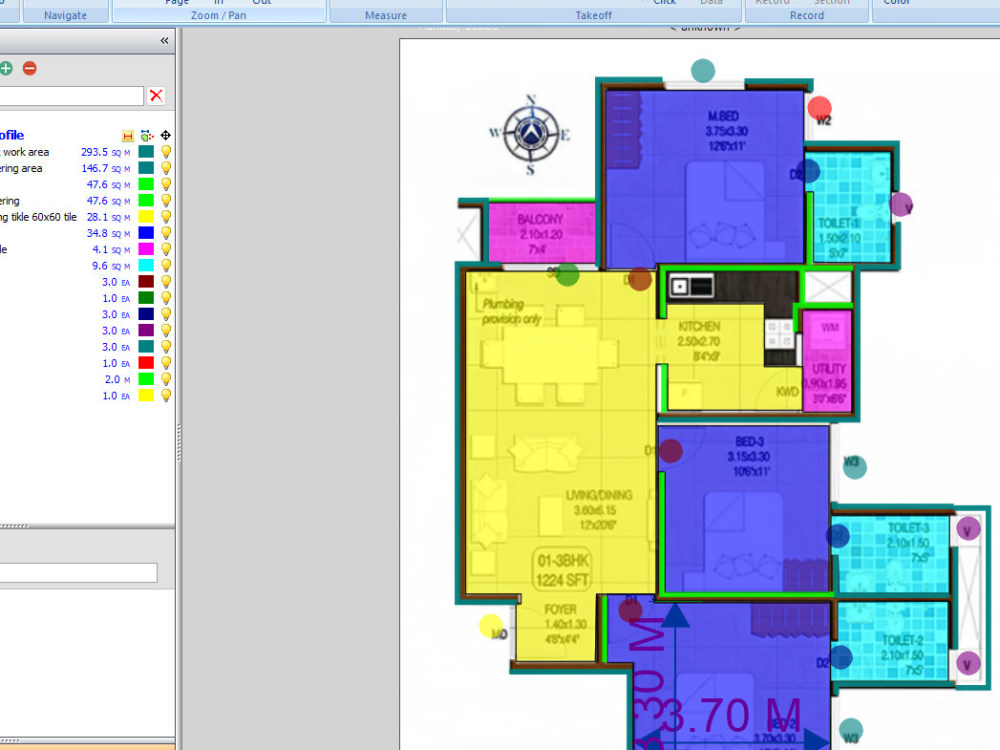1000x750 pixels.
Task: Select magenta Utility area takeoff
Action: [x=827, y=360]
